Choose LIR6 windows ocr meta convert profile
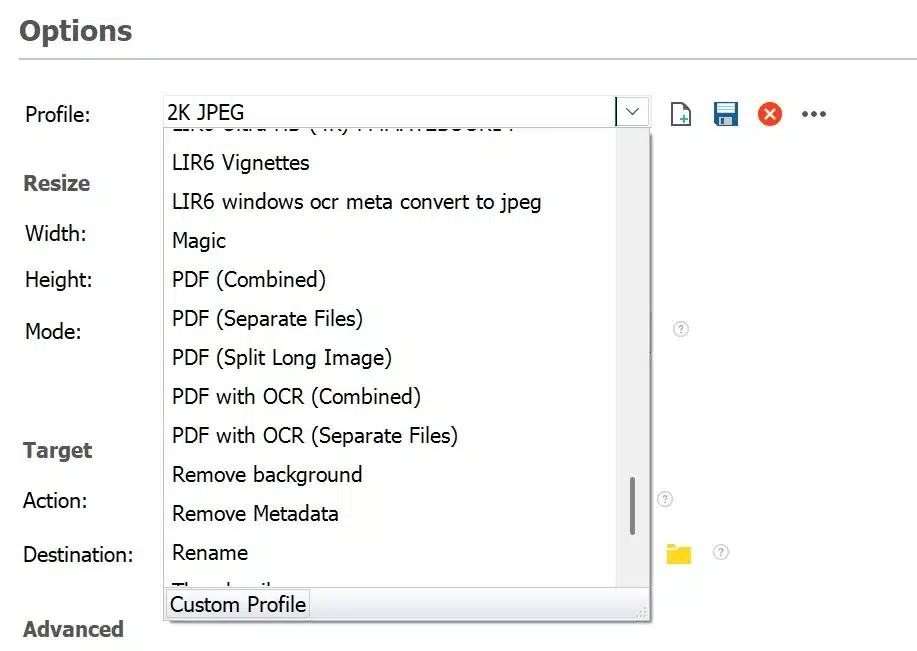Screen dimensions: 917x651 [x=356, y=202]
